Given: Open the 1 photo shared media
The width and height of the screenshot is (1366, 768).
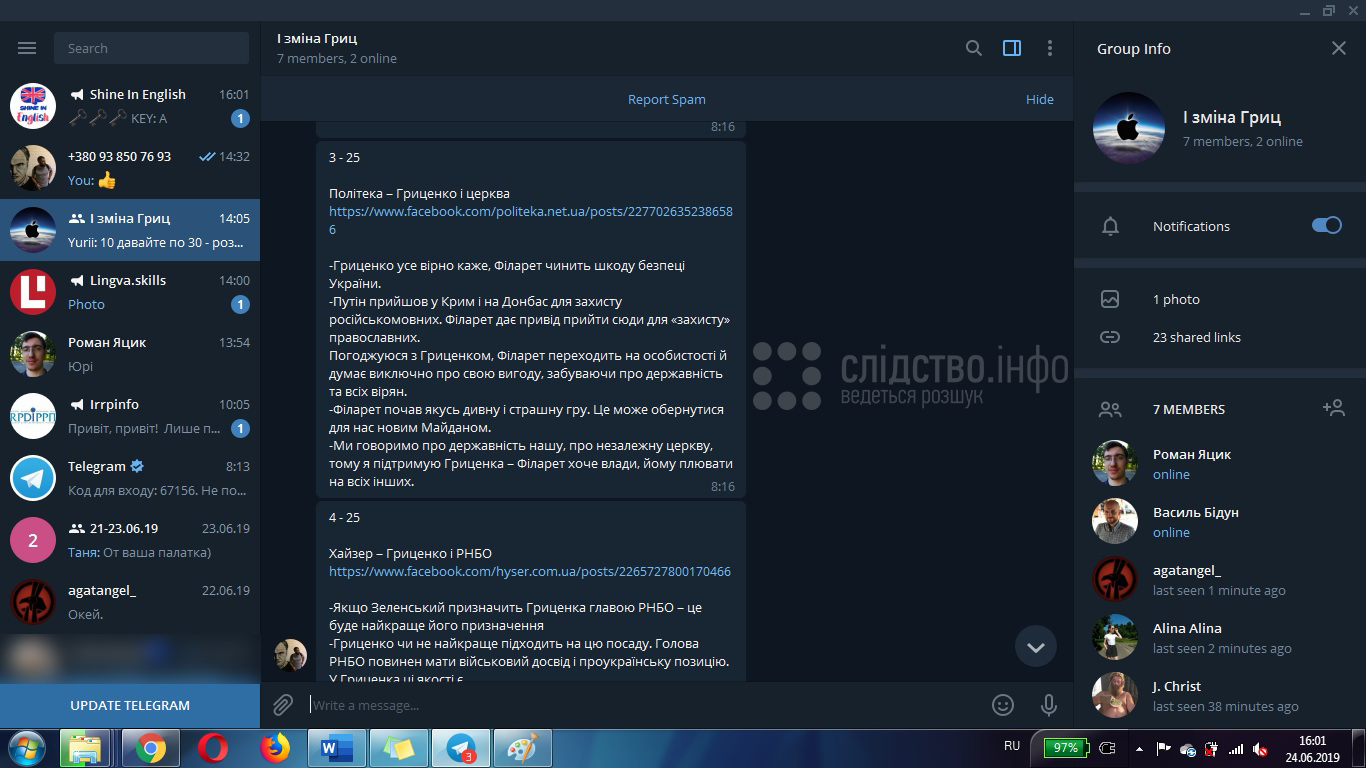Looking at the screenshot, I should click(1176, 299).
